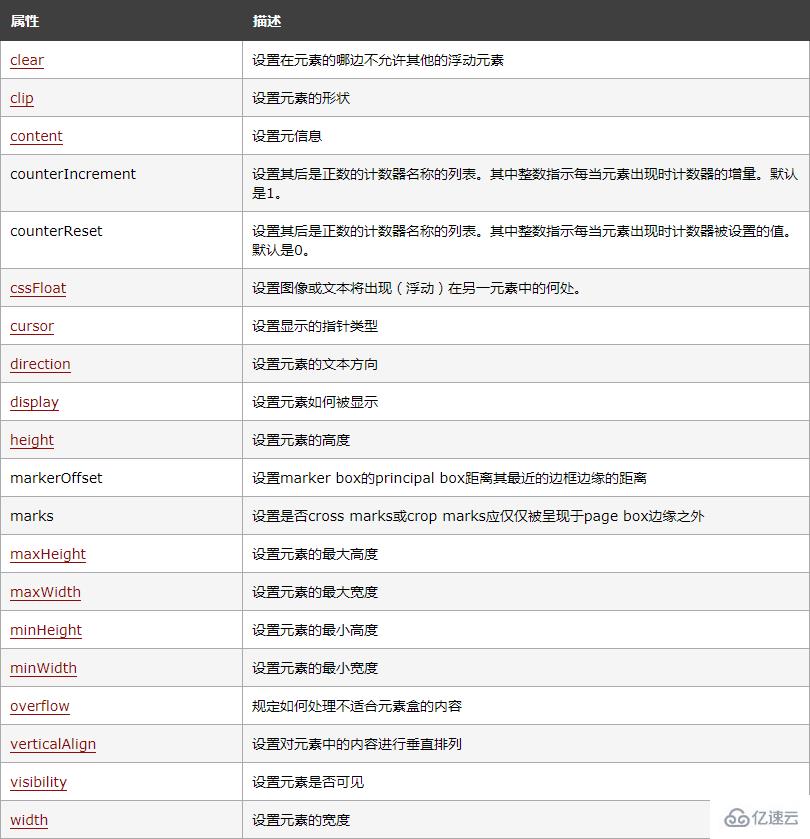Open the display property link

coord(34,402)
